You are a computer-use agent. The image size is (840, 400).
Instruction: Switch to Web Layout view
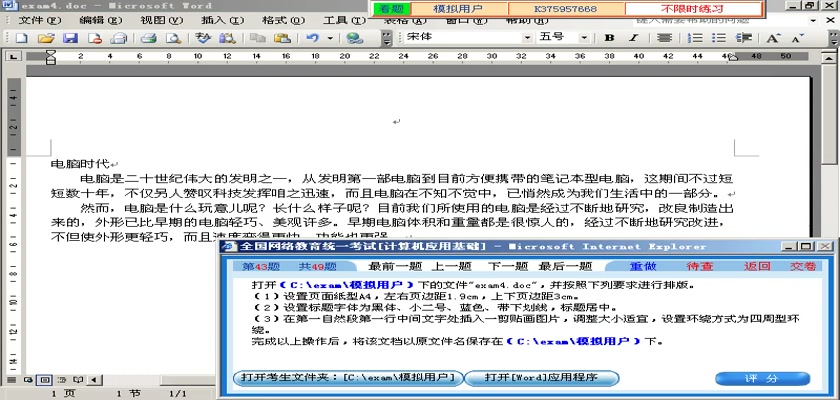click(28, 380)
